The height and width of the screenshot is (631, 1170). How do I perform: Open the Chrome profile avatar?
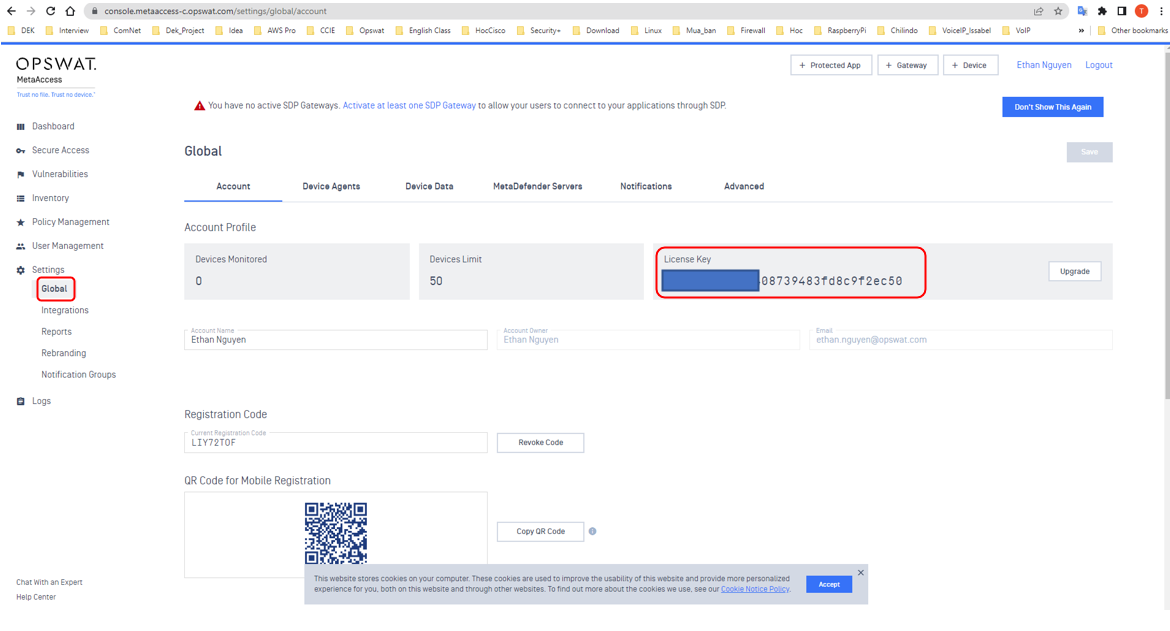[1141, 11]
